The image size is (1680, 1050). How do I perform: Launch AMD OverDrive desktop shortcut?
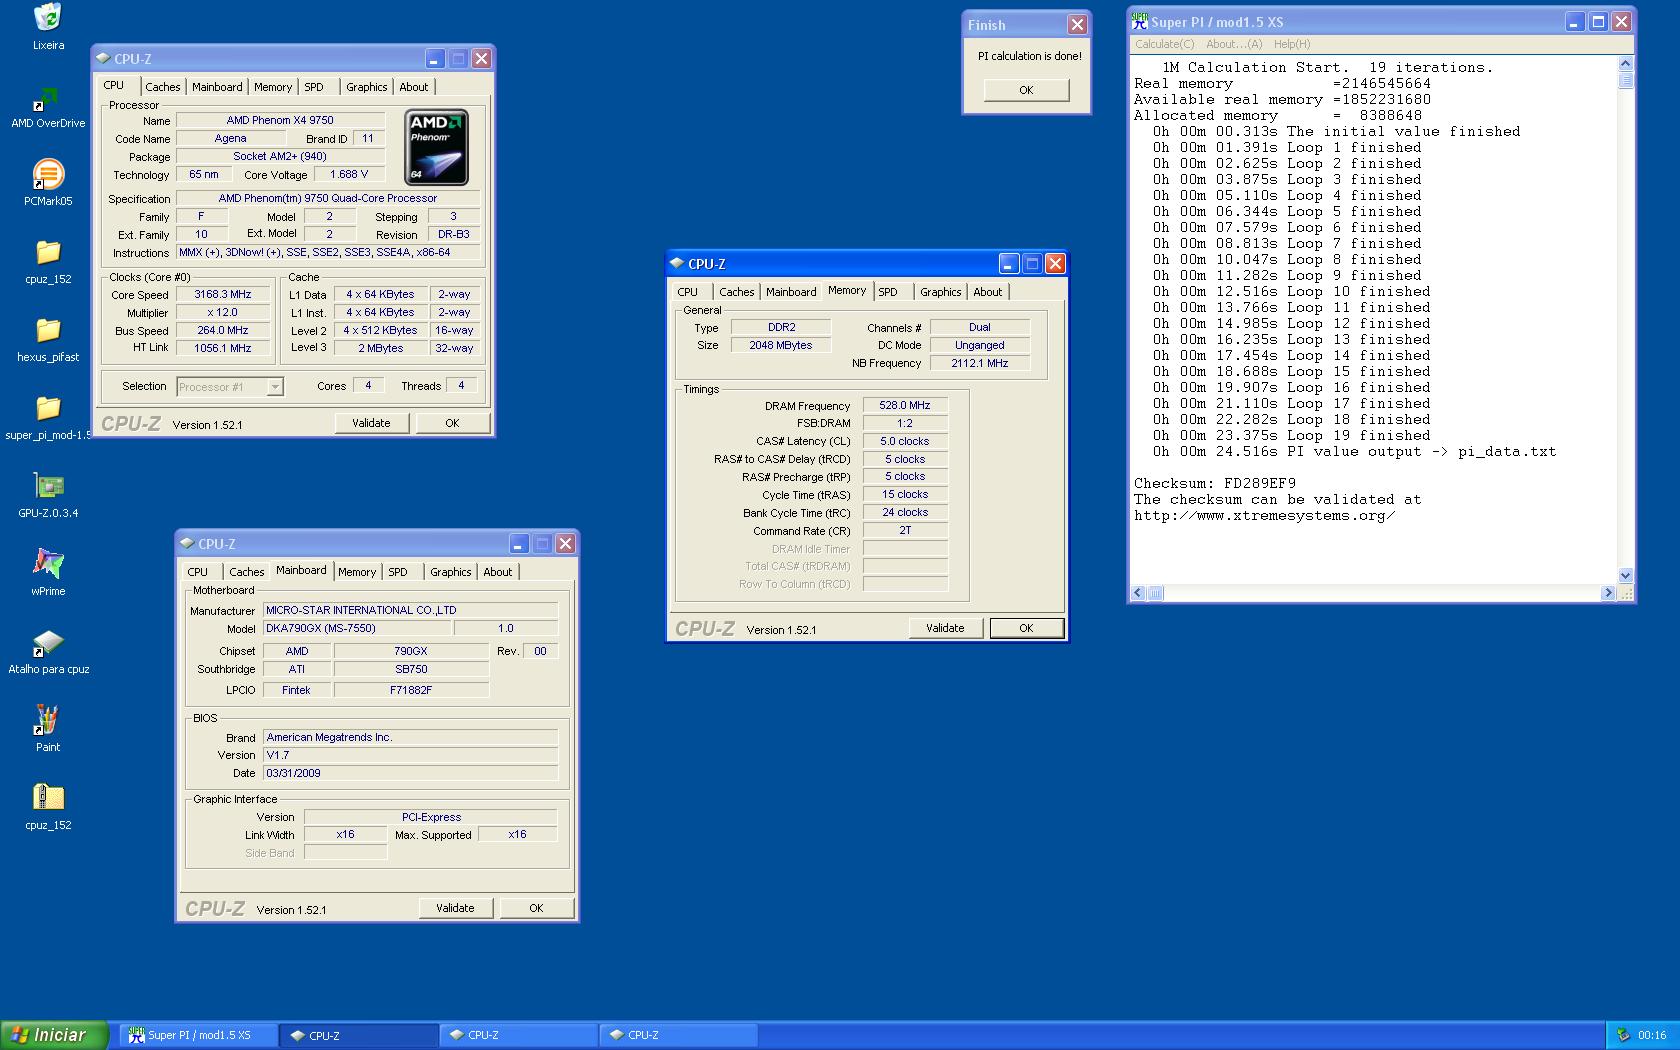coord(48,97)
